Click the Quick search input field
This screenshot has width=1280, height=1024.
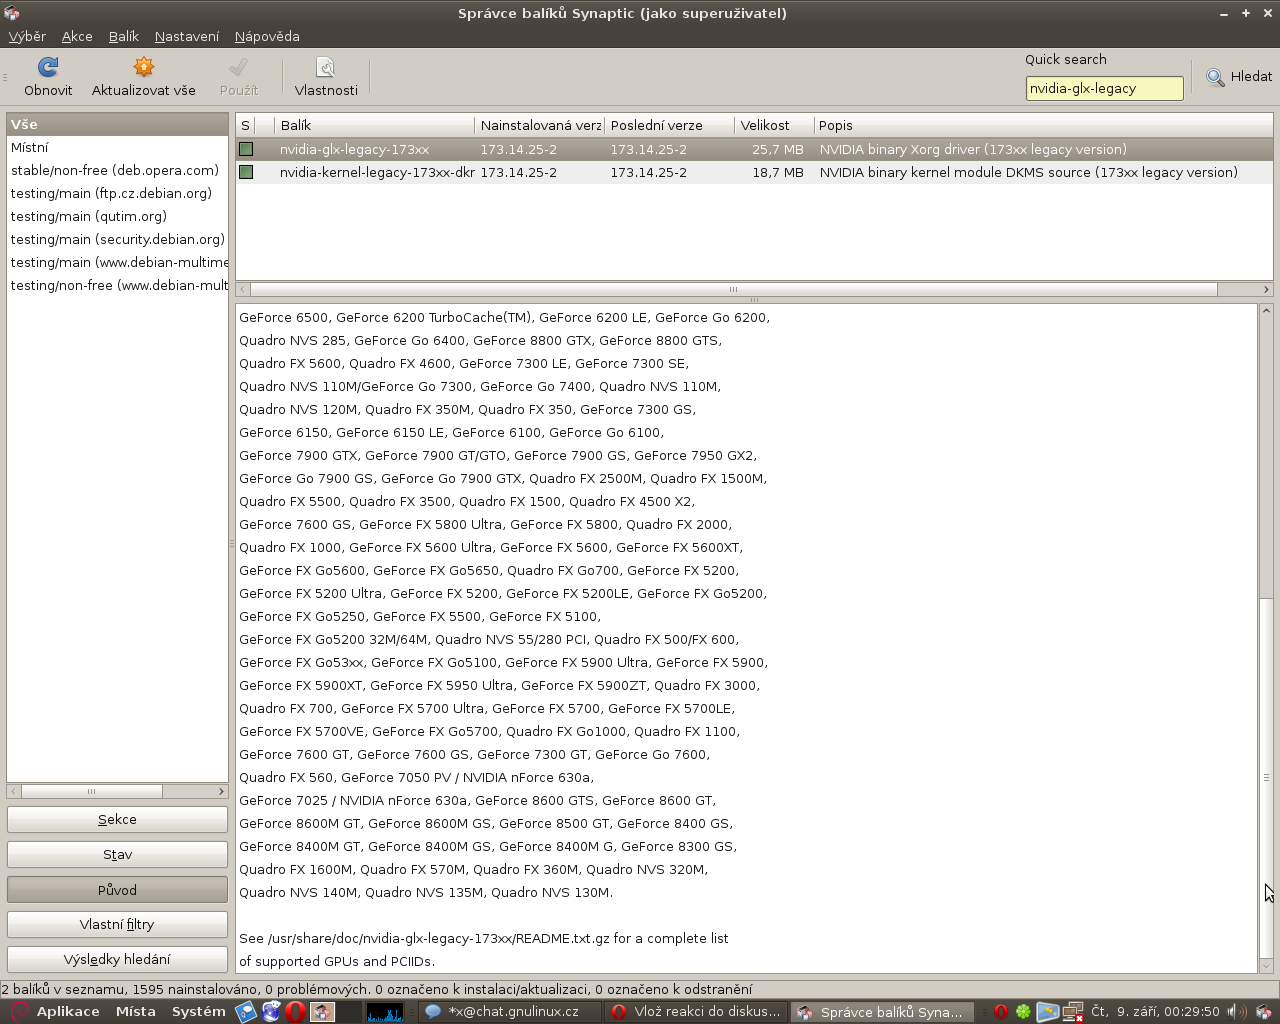coord(1104,88)
